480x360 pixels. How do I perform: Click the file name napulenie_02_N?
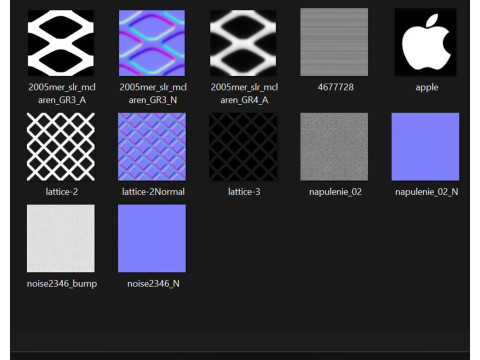tap(427, 192)
